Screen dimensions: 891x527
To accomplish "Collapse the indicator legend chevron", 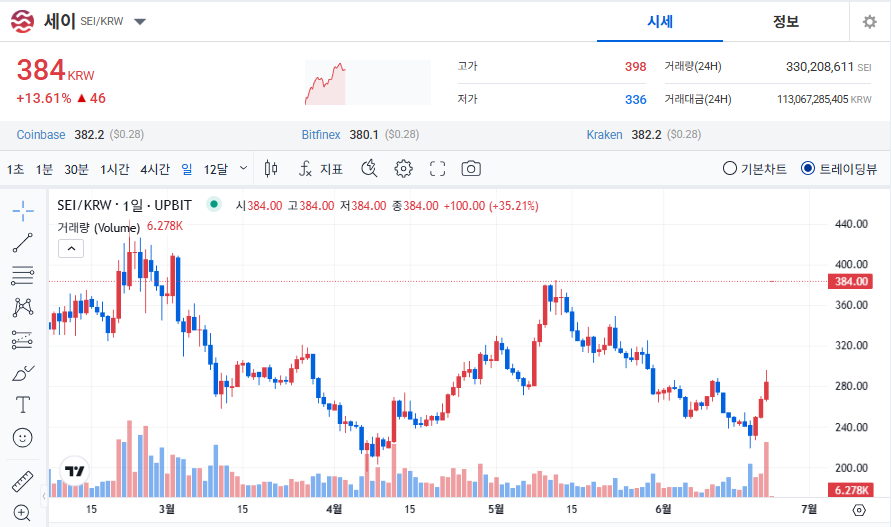I will [71, 248].
